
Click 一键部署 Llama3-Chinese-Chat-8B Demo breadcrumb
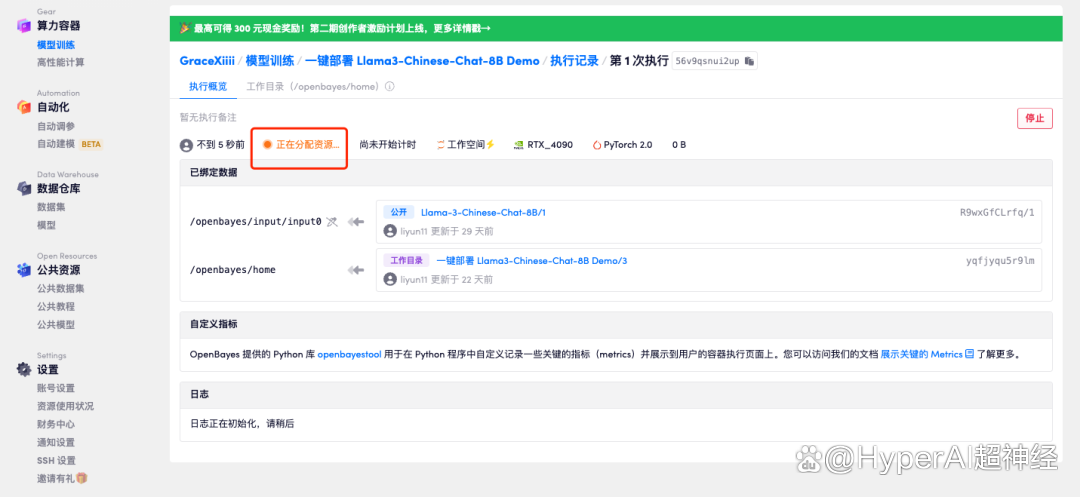422,61
